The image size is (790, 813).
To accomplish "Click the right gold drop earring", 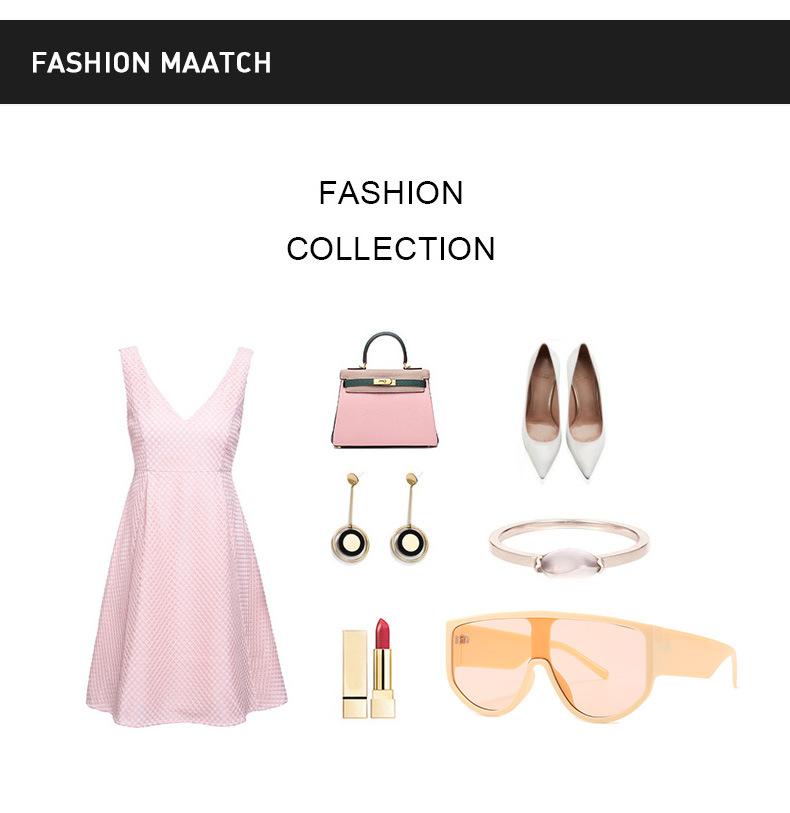I will 410,518.
